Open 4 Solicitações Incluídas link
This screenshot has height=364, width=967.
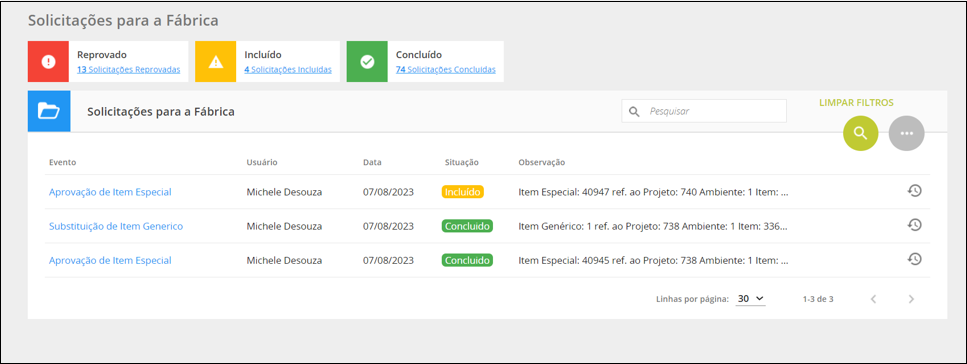coord(288,70)
